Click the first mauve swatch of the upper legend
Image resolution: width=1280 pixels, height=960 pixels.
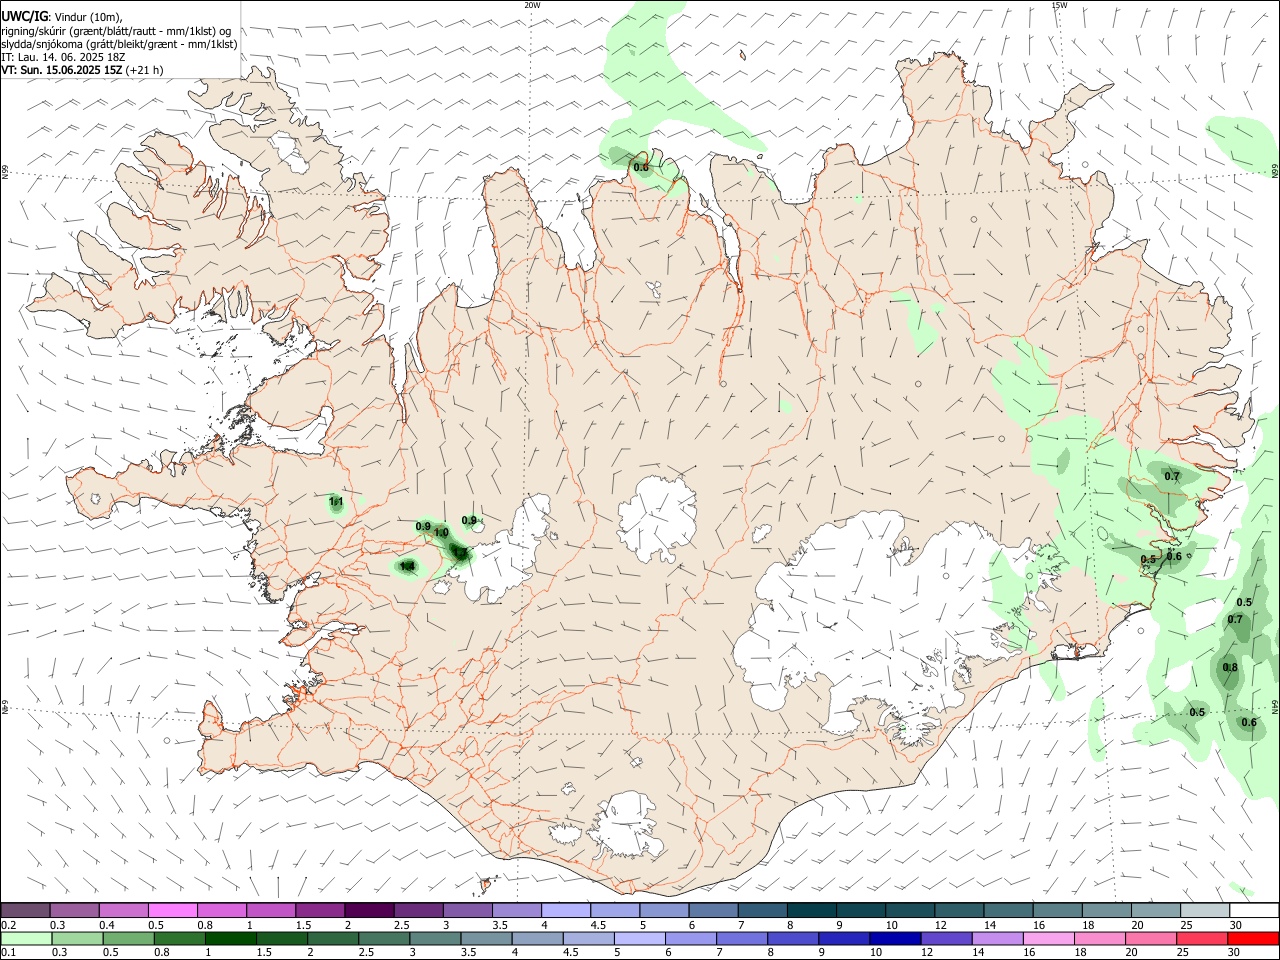point(26,910)
